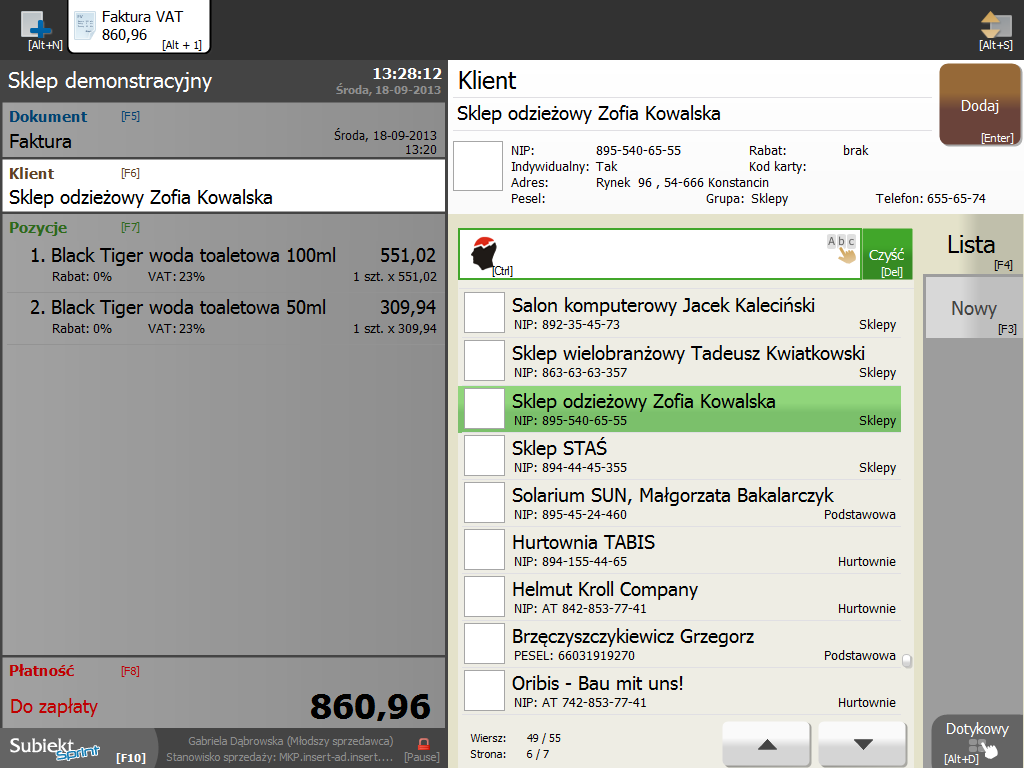This screenshot has height=768, width=1024.
Task: Click the client photo placeholder near NIP
Action: [478, 166]
